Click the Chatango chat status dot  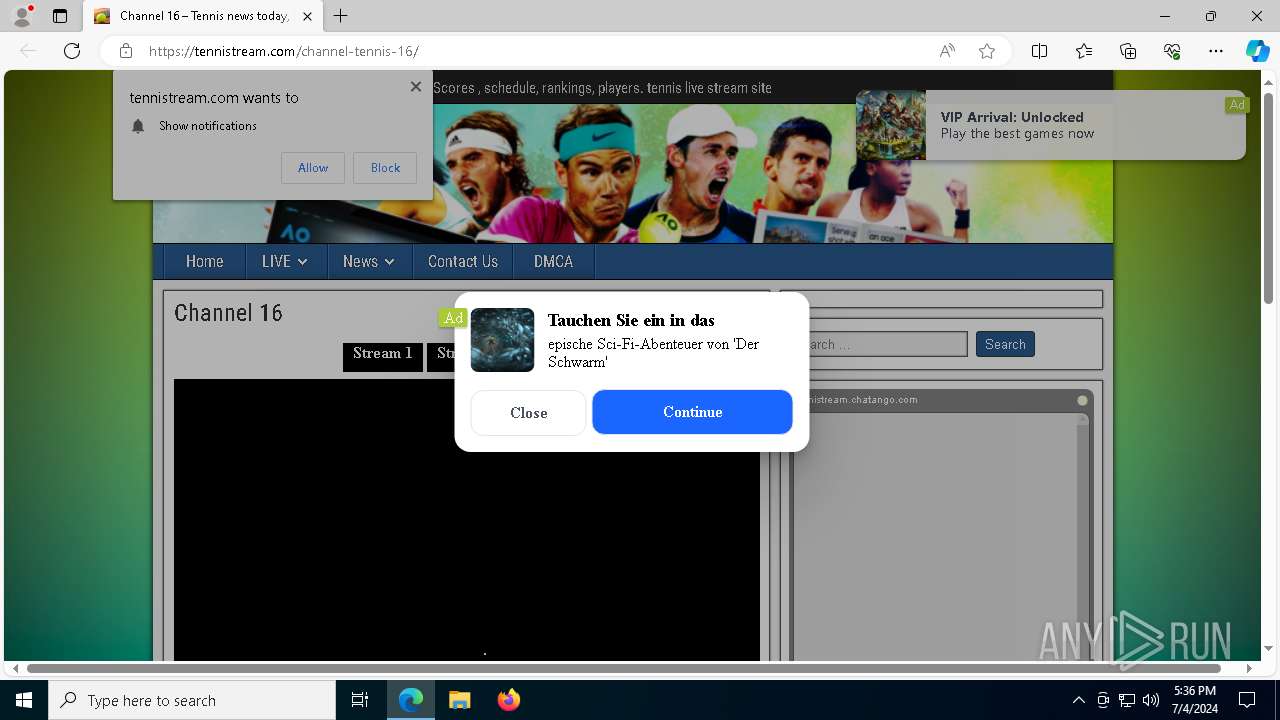pyautogui.click(x=1082, y=400)
